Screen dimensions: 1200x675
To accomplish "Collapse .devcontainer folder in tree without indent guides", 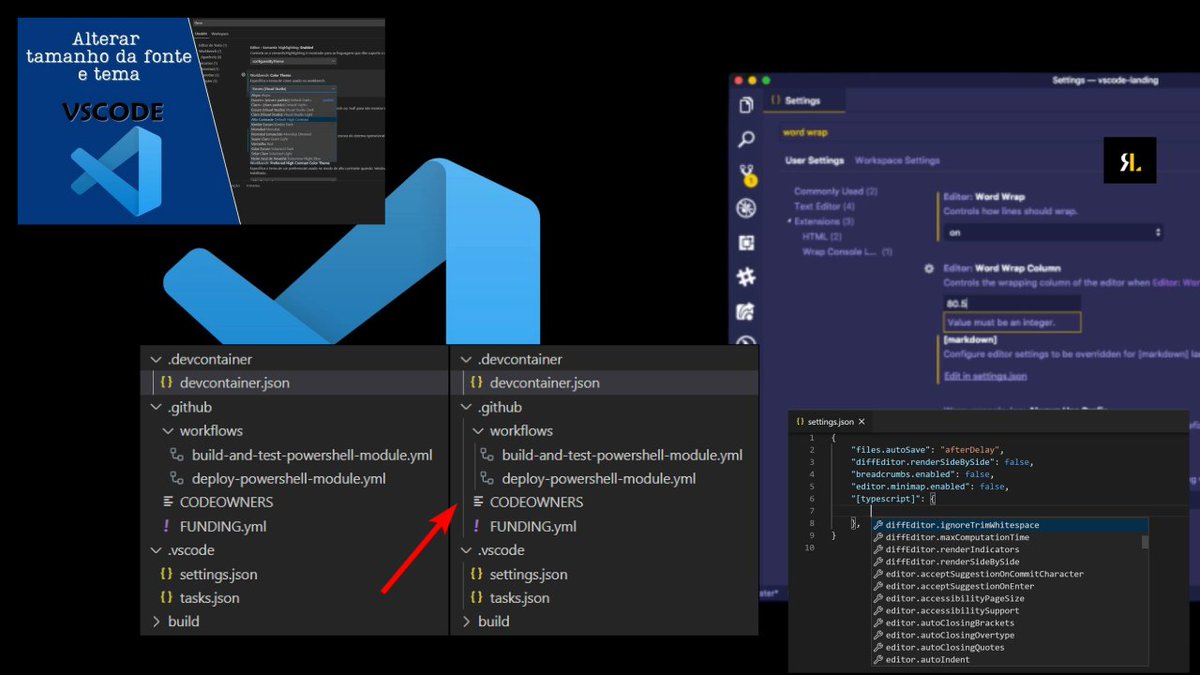I will (x=155, y=359).
